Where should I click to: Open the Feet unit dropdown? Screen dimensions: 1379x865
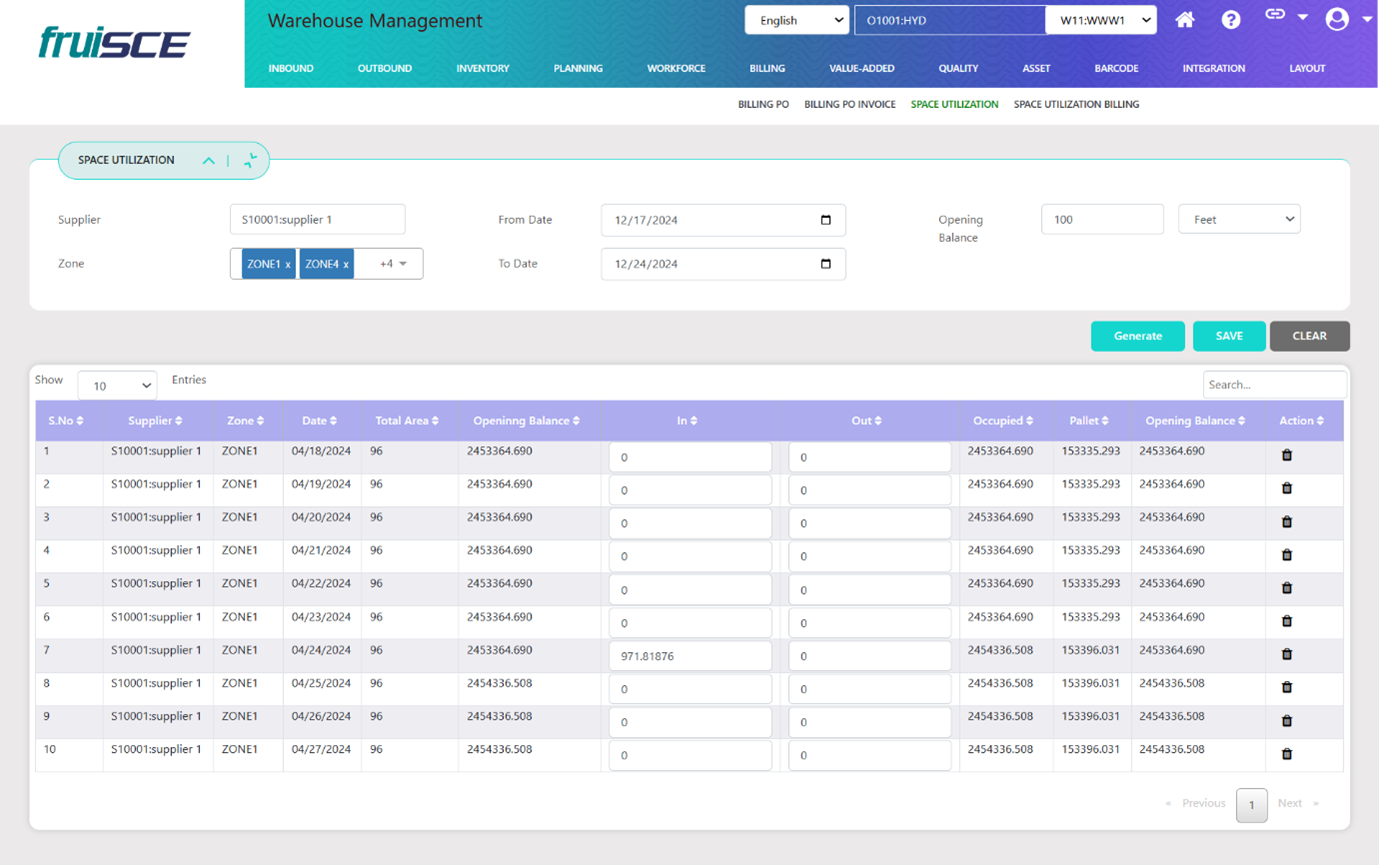pyautogui.click(x=1239, y=219)
